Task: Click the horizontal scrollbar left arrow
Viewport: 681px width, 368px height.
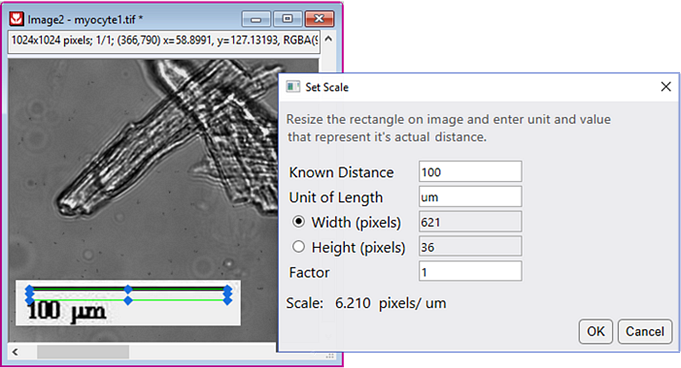Action: point(15,351)
